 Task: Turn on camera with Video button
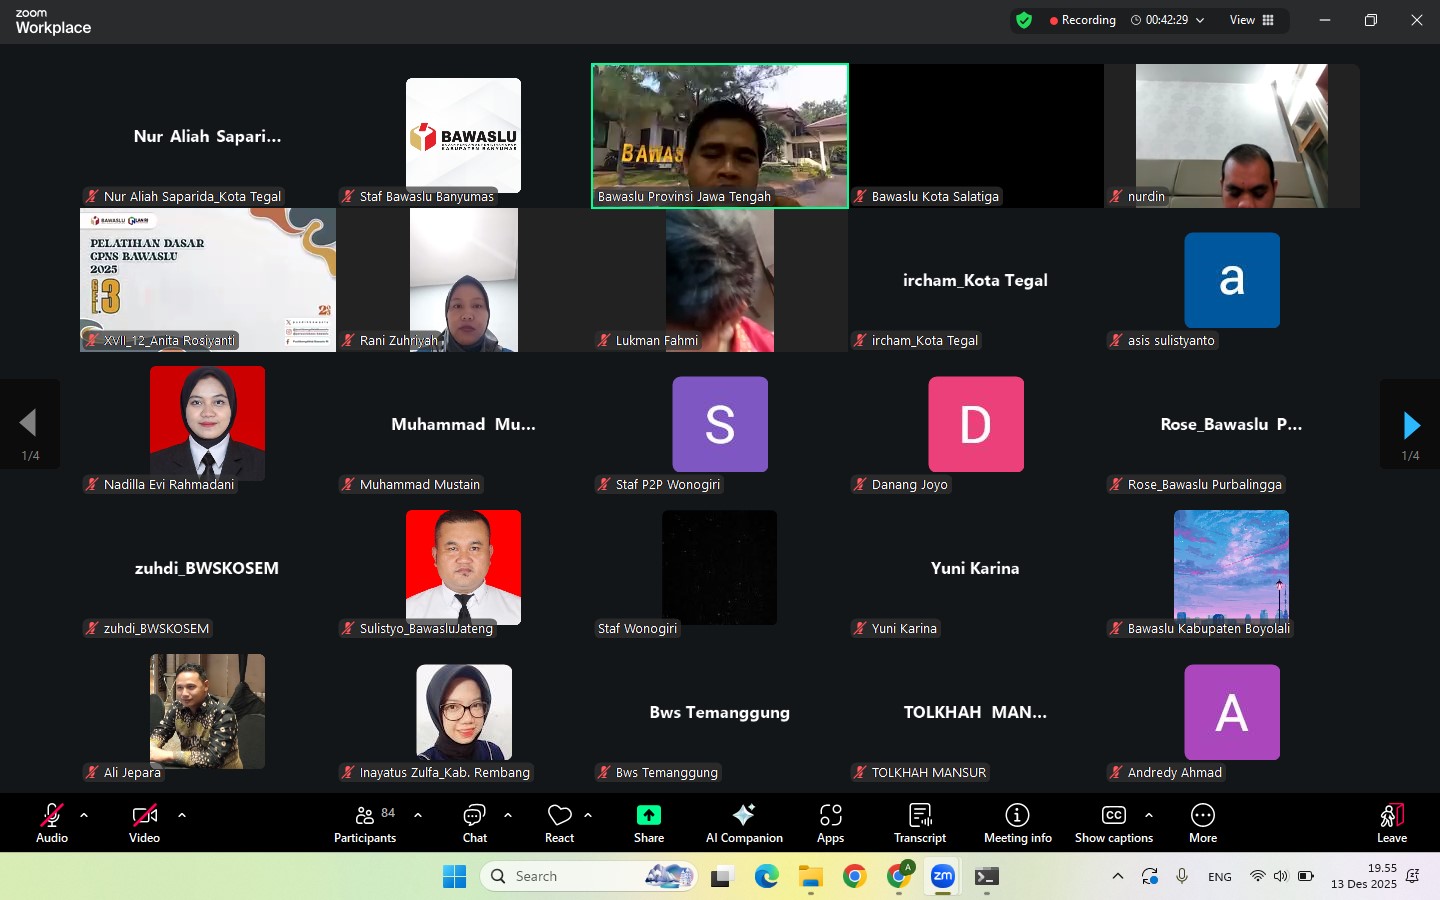(x=144, y=824)
